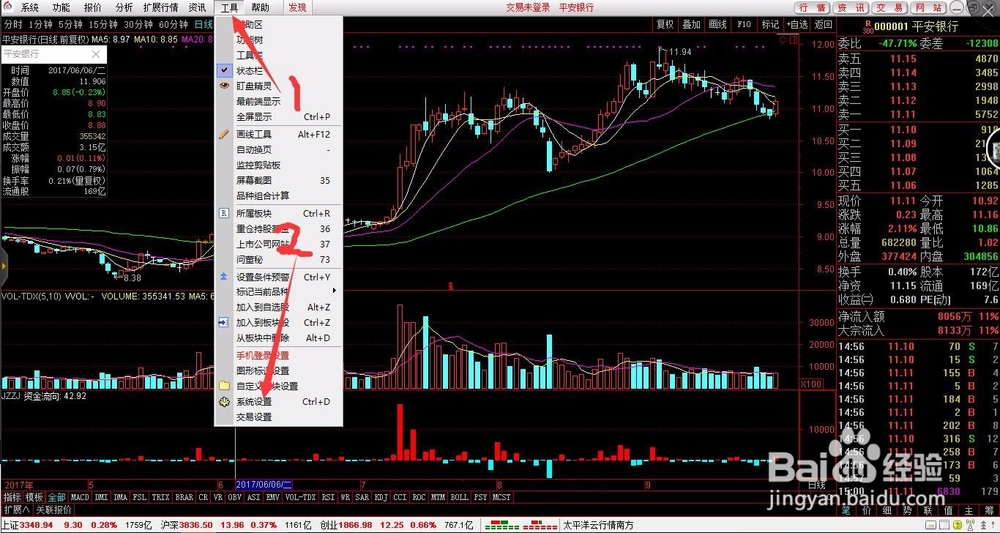Select 问董秘 menu entry
Screen dimensions: 1000x533
click(x=279, y=259)
